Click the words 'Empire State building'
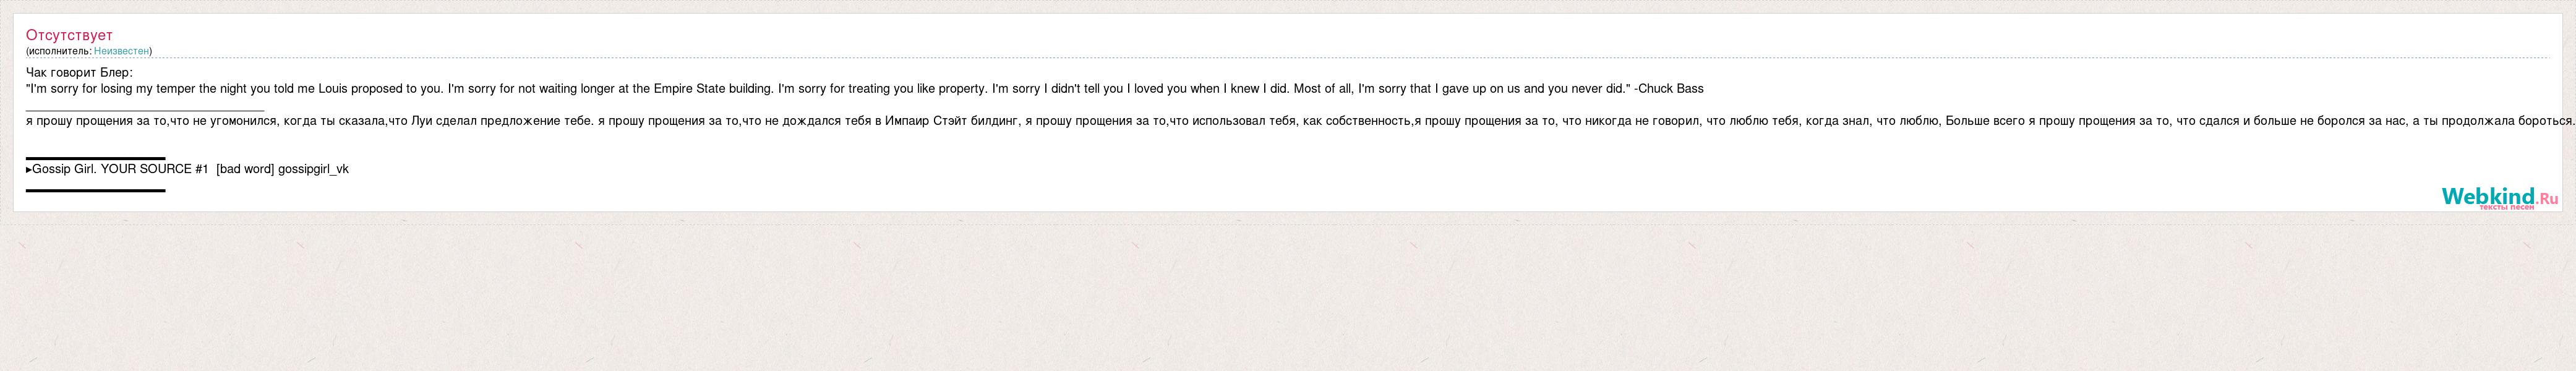 713,89
